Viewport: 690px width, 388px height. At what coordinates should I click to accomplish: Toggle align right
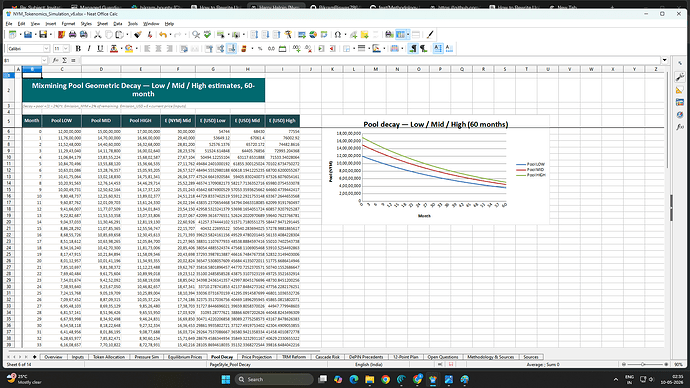[169, 48]
